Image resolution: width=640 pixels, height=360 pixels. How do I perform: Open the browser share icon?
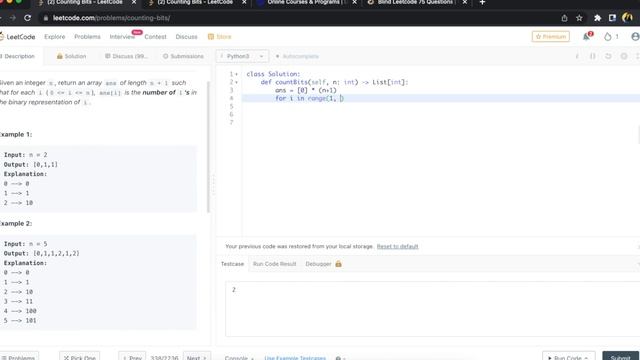[x=564, y=18]
